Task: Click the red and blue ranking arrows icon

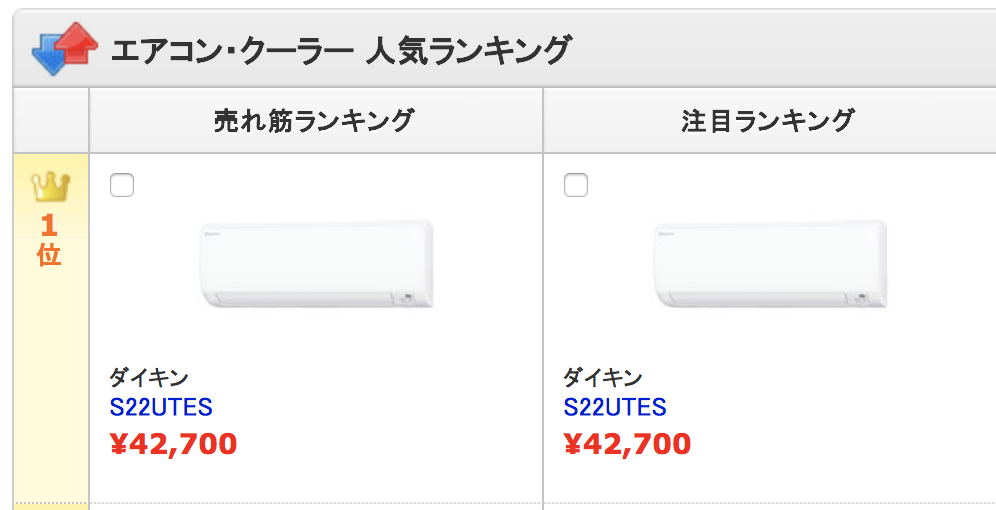Action: [x=65, y=48]
